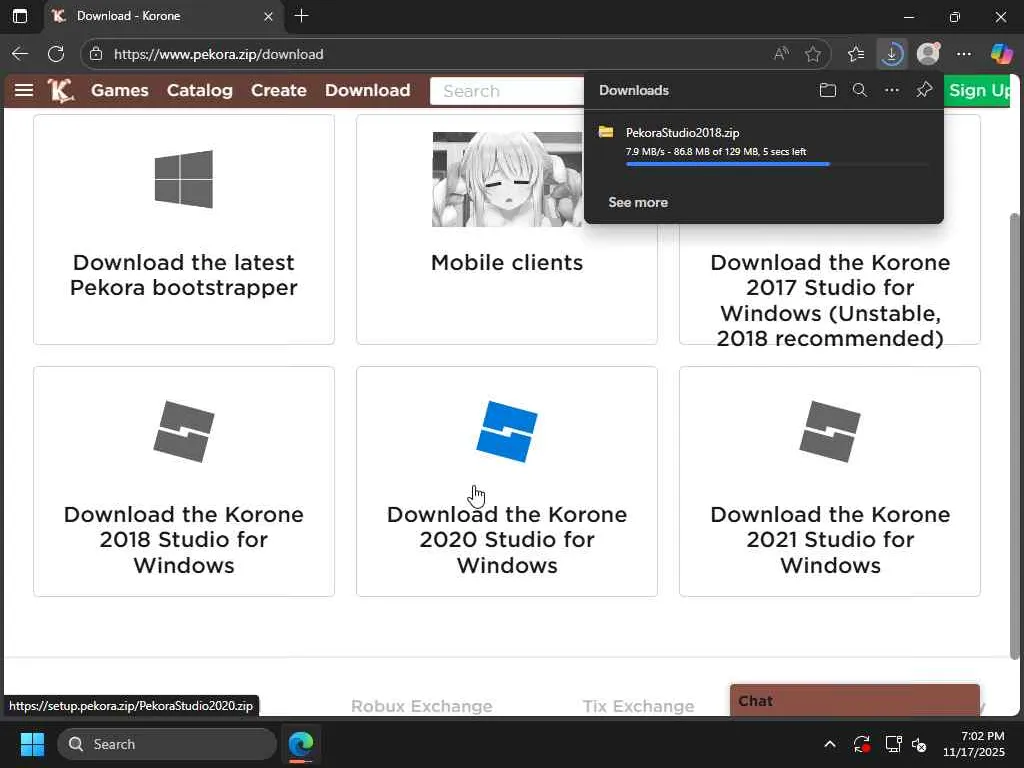This screenshot has height=768, width=1024.
Task: Show hidden system tray icons
Action: [829, 744]
